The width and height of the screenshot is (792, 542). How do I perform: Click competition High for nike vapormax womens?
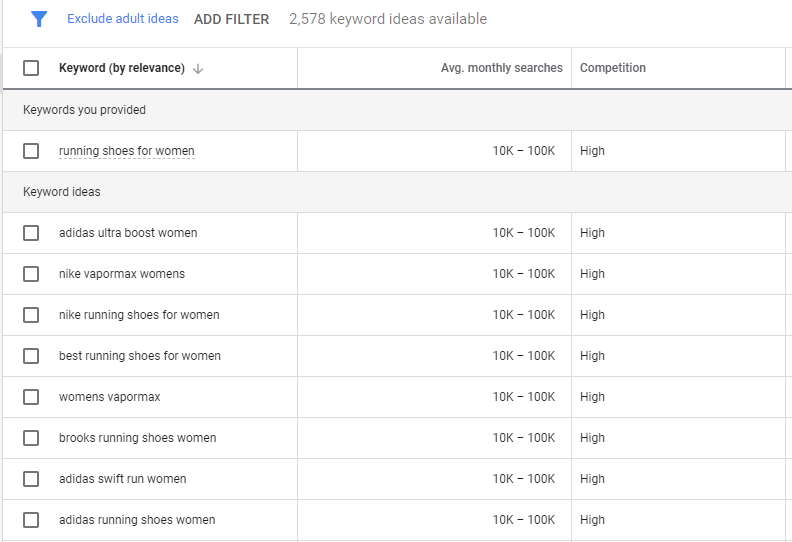[592, 274]
